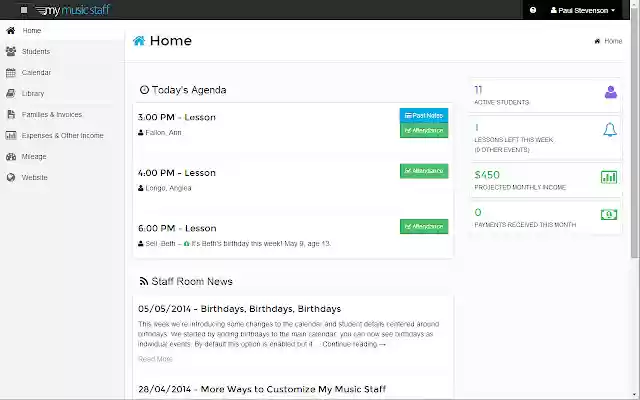Click the blue house icon beside Home heading
640x400 pixels.
pyautogui.click(x=139, y=41)
